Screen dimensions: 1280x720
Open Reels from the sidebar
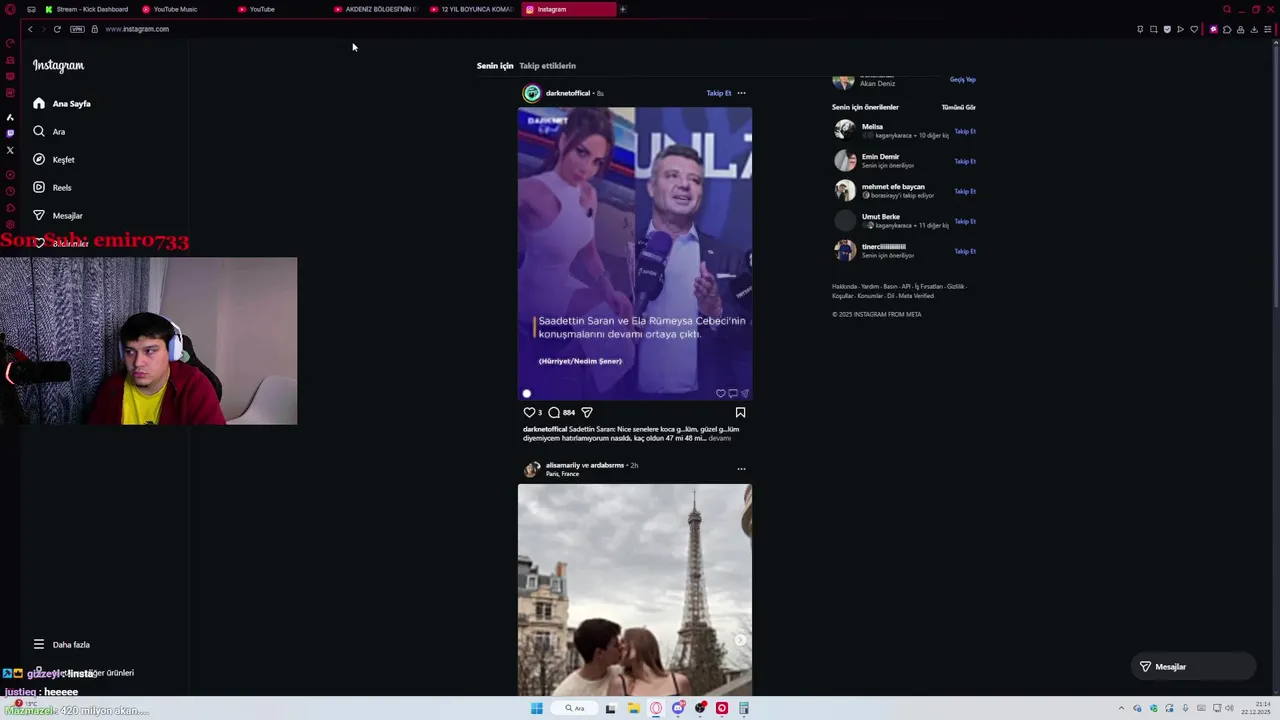click(x=52, y=188)
